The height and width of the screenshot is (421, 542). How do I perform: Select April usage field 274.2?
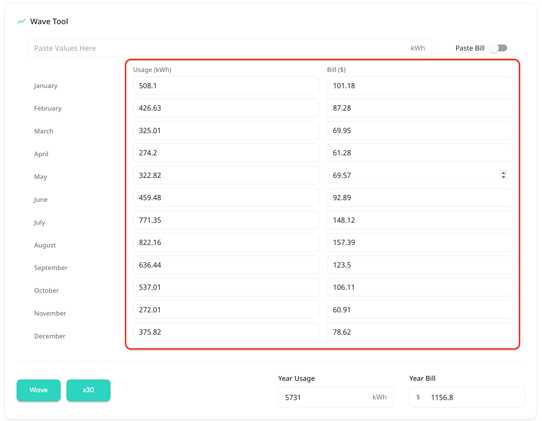click(x=226, y=153)
